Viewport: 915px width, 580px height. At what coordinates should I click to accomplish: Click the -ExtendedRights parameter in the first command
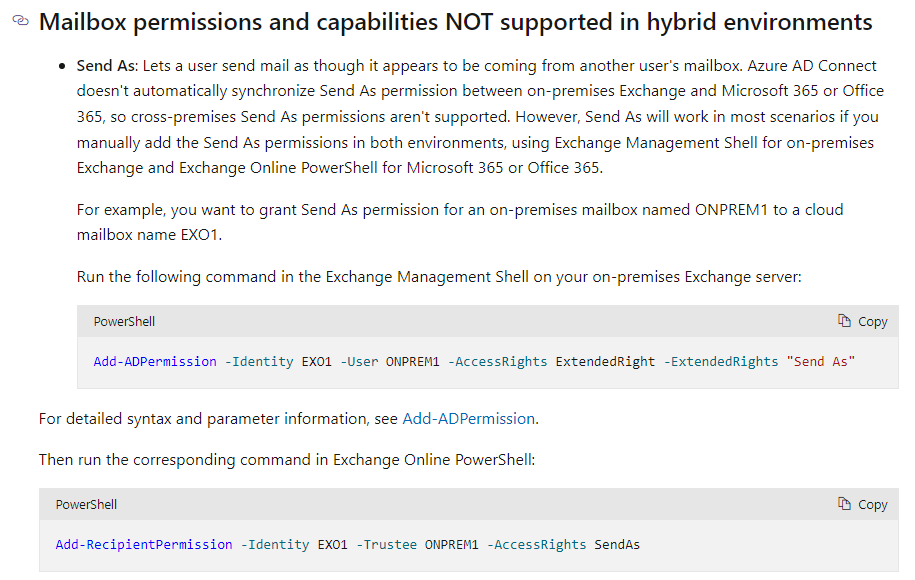click(x=721, y=362)
